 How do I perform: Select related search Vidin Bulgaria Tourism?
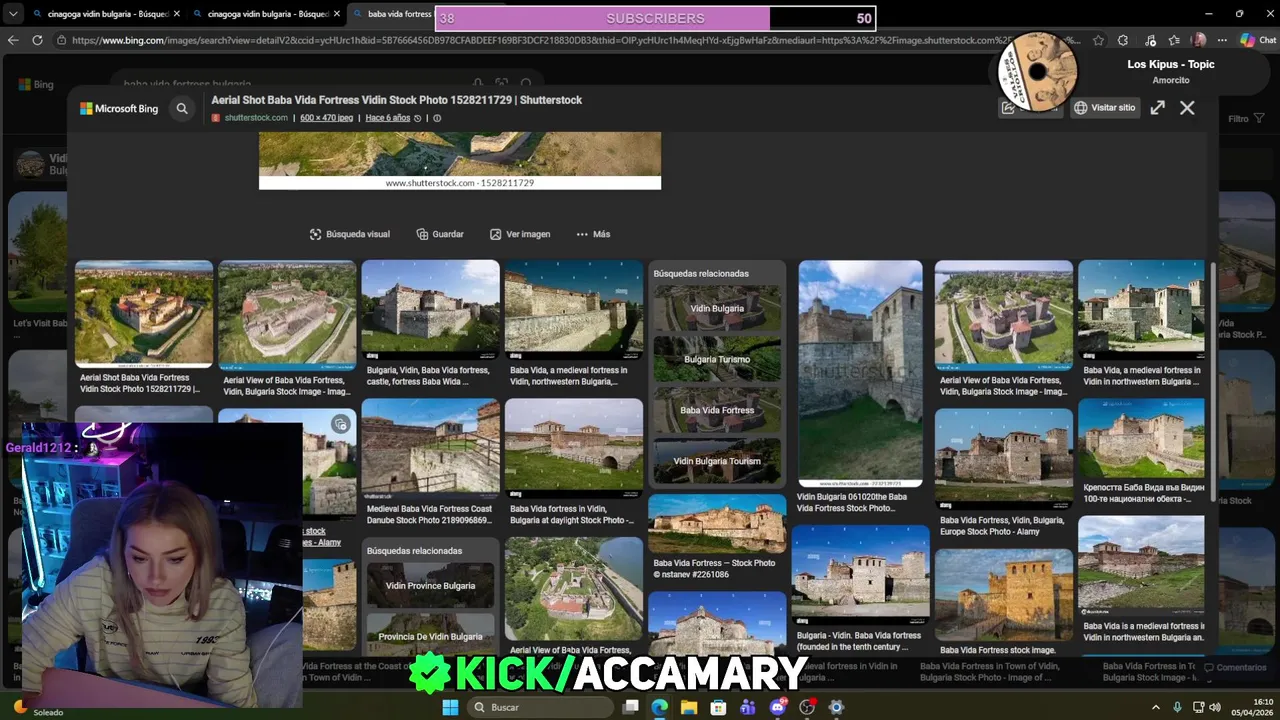coord(717,461)
